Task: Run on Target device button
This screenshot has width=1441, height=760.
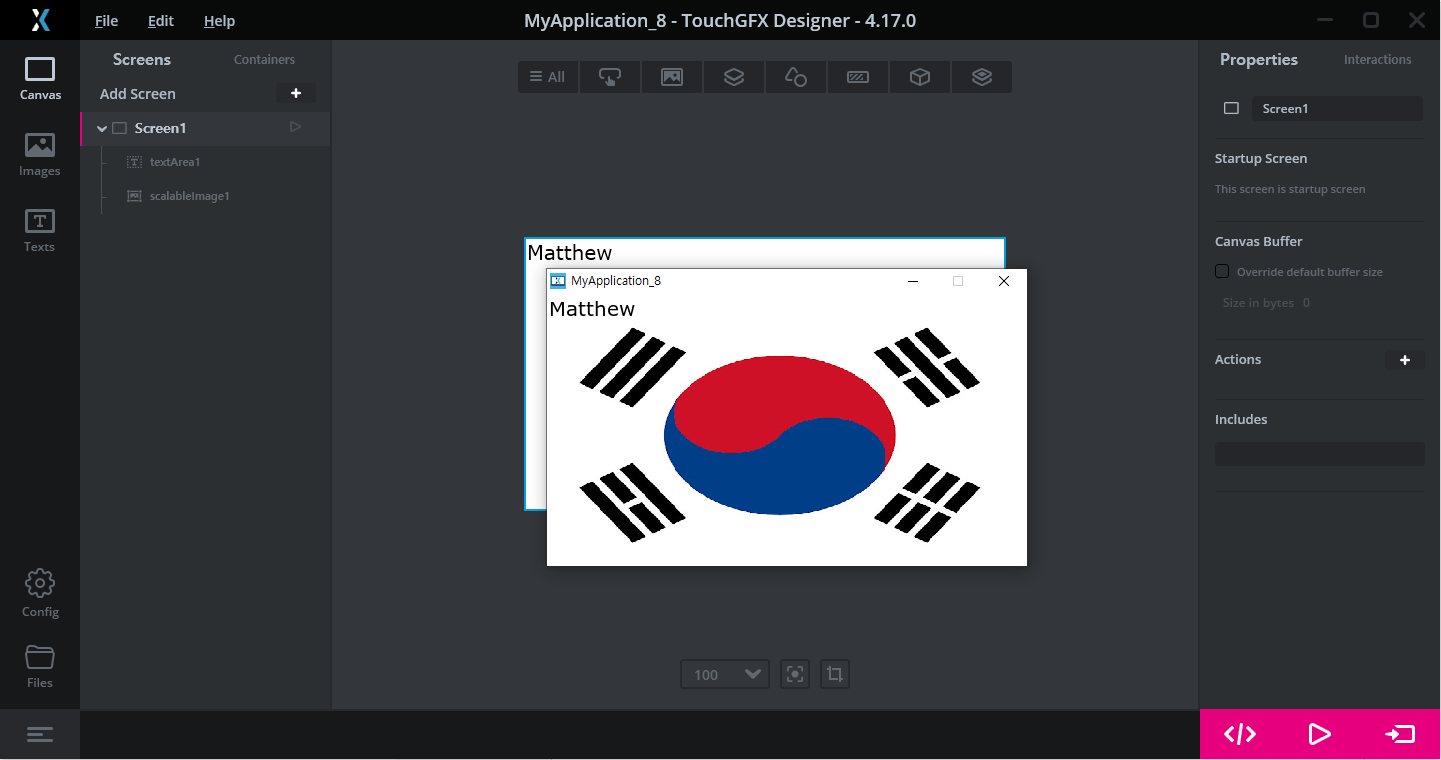Action: point(1400,735)
